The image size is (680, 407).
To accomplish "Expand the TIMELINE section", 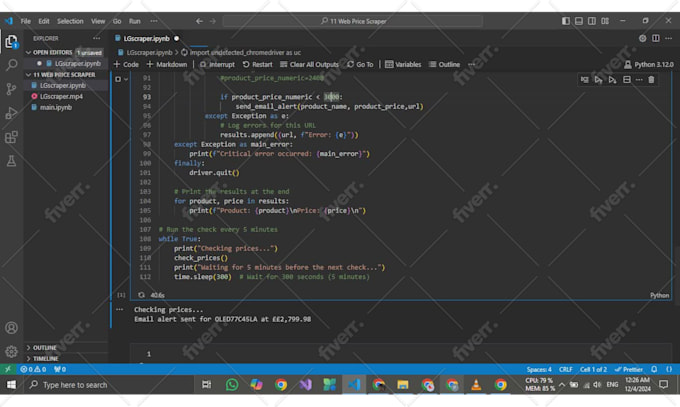I will point(45,358).
